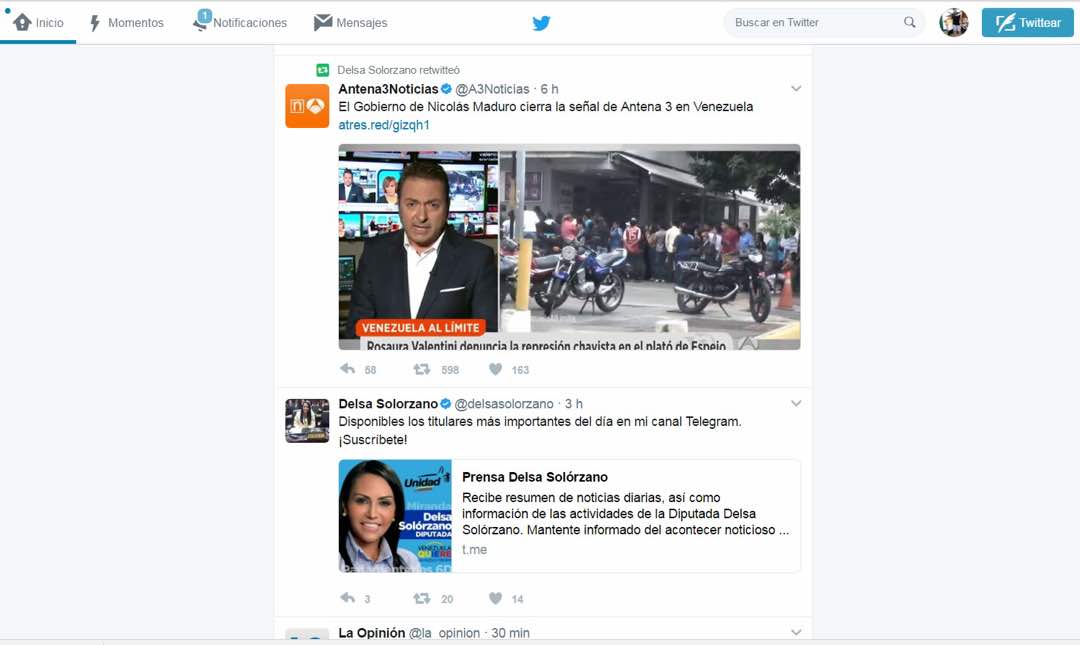Open the La Opinión account name

tap(371, 633)
